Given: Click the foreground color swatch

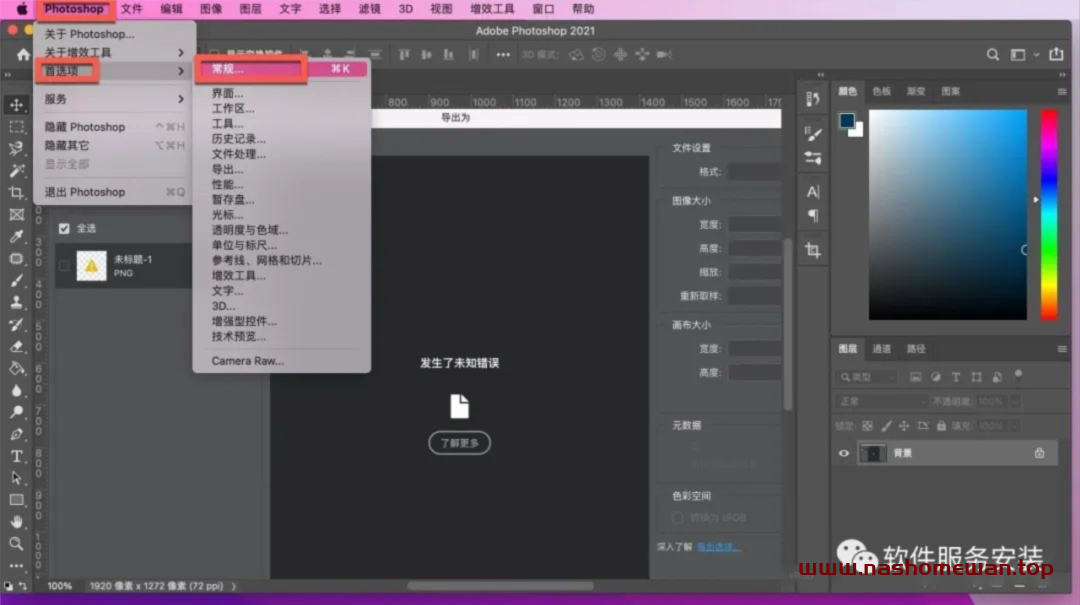Looking at the screenshot, I should coord(847,121).
